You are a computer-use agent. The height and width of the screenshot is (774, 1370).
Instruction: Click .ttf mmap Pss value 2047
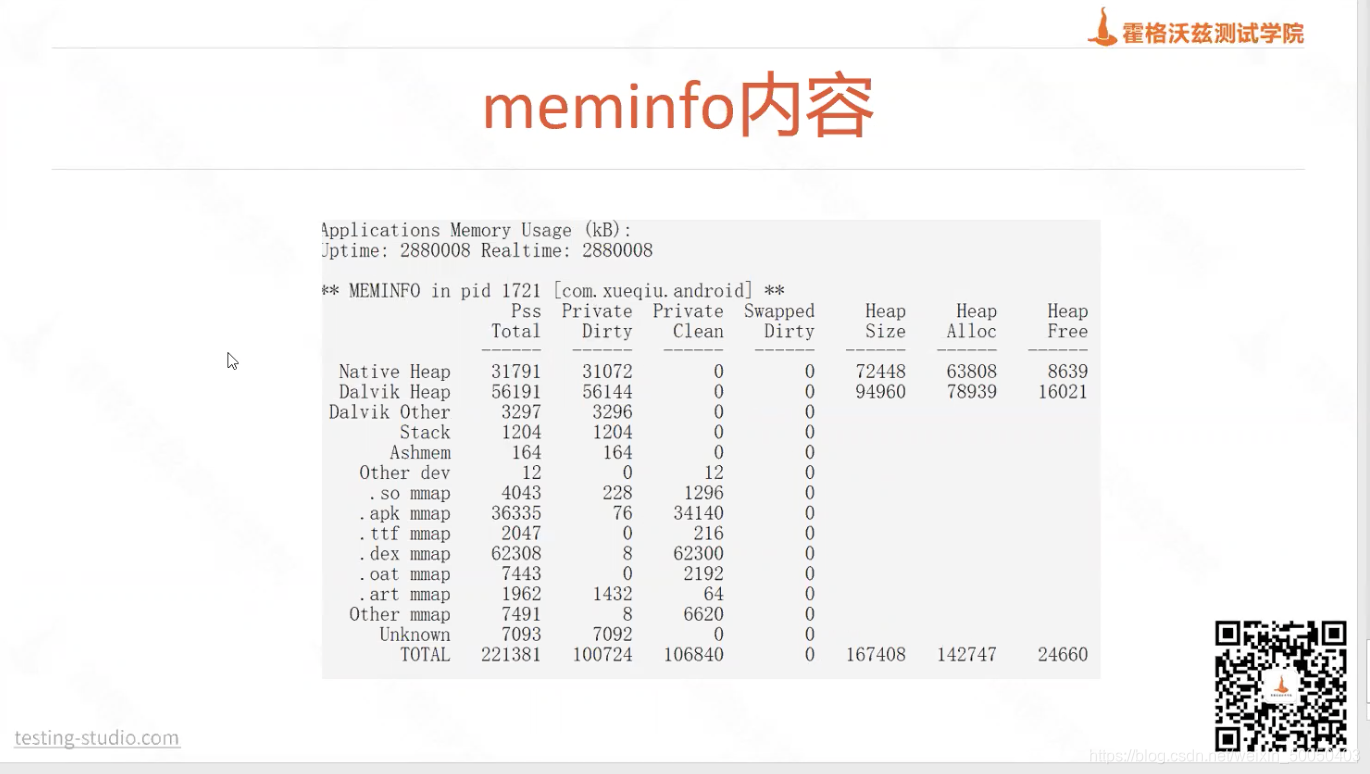point(521,533)
